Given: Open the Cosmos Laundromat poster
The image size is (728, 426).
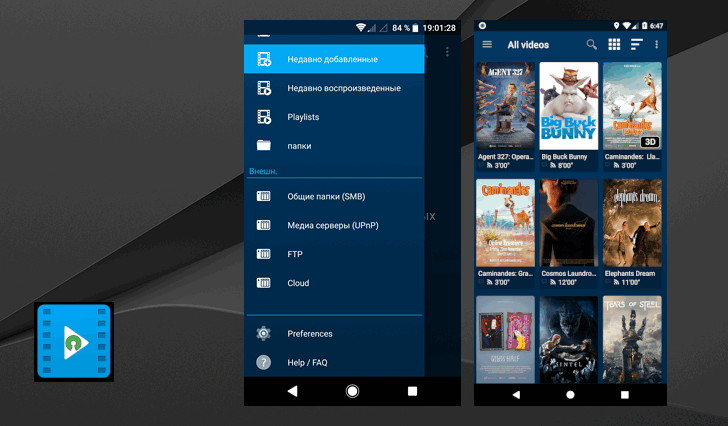Looking at the screenshot, I should 569,223.
